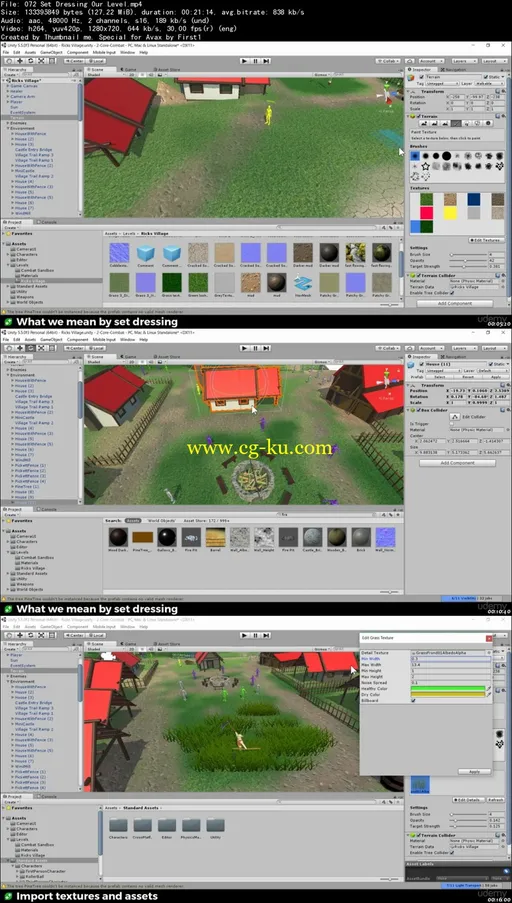Select the Castle_Br material in search results
The height and width of the screenshot is (903, 512).
pyautogui.click(x=313, y=537)
